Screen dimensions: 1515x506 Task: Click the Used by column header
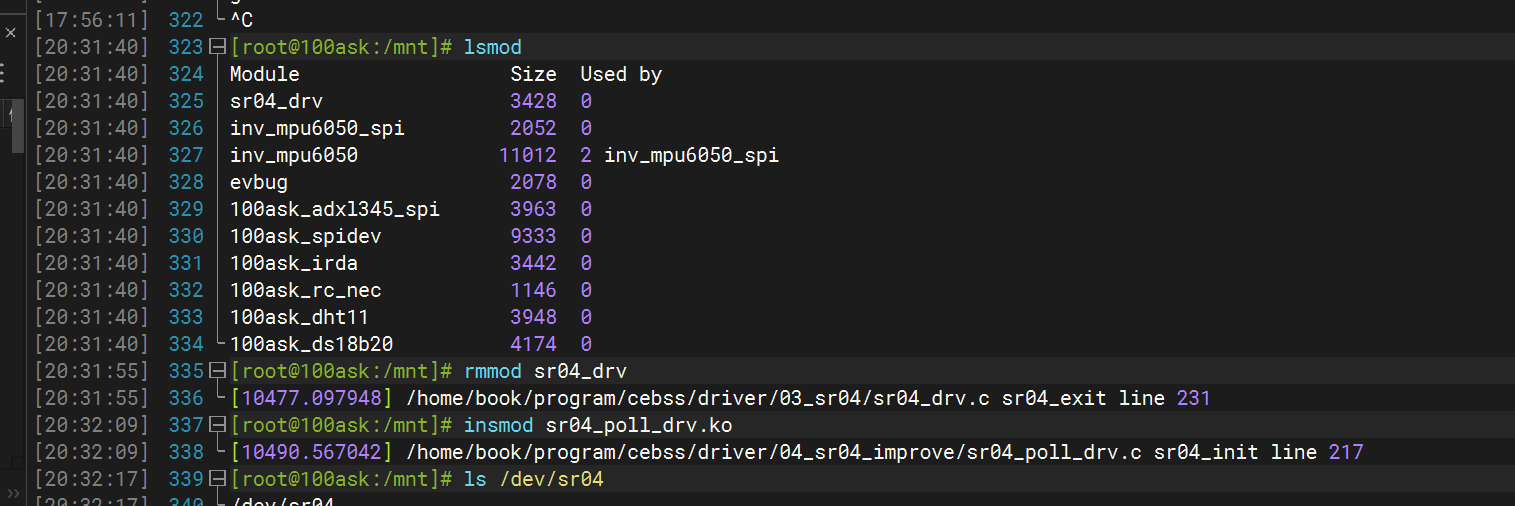pos(621,74)
